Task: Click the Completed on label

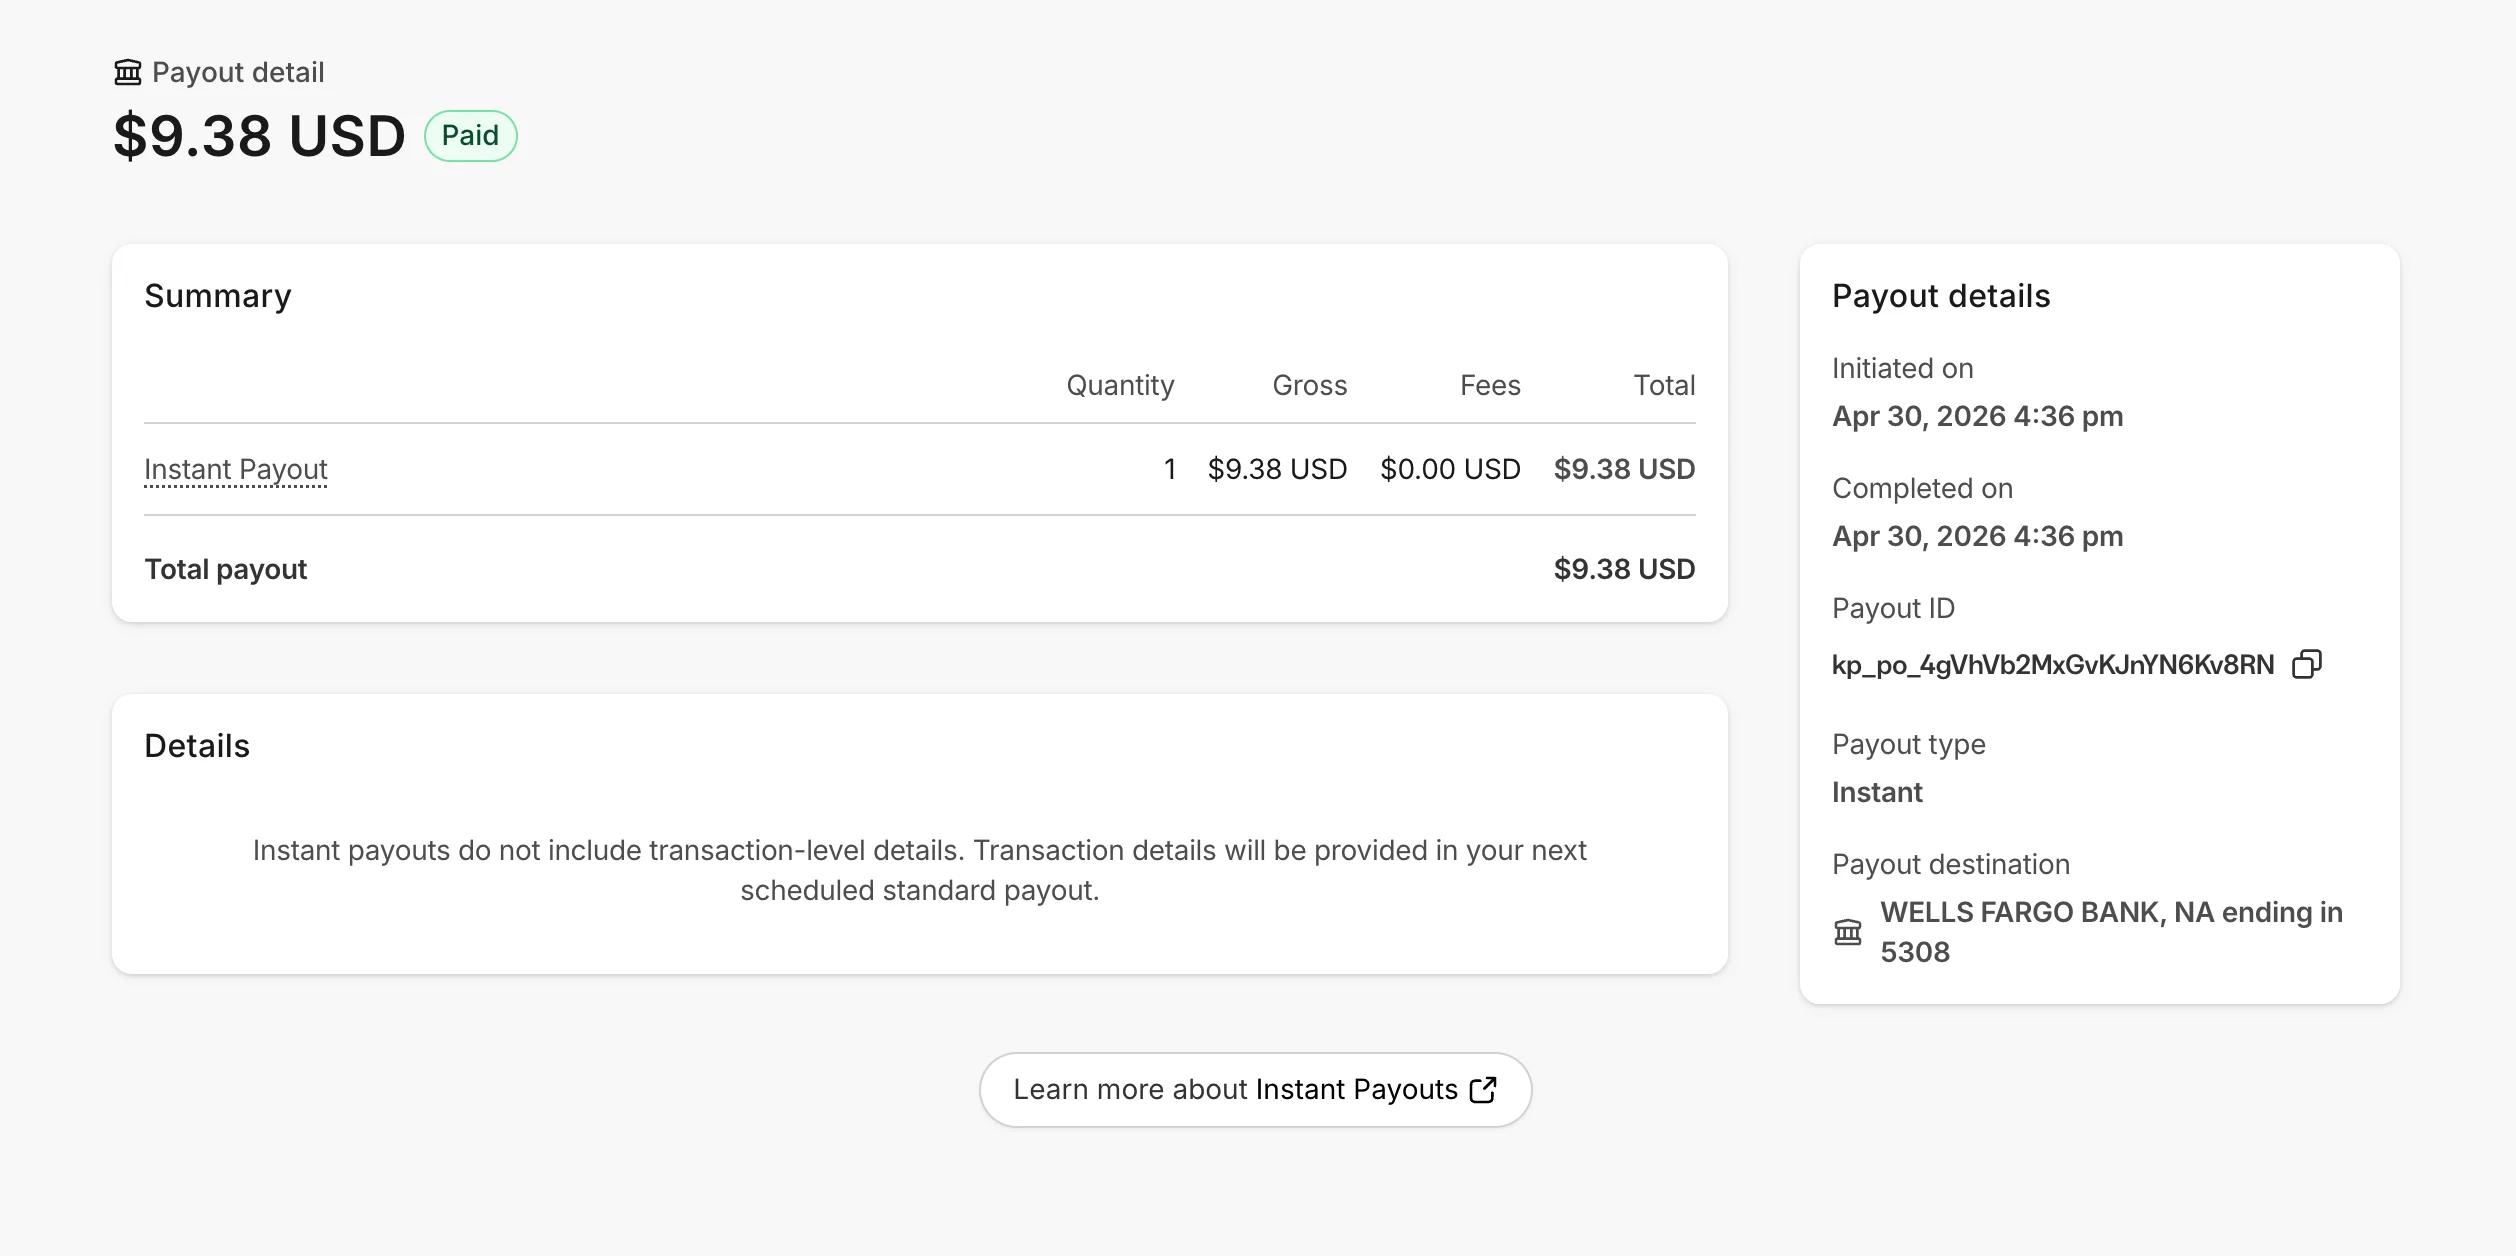Action: pos(1922,488)
